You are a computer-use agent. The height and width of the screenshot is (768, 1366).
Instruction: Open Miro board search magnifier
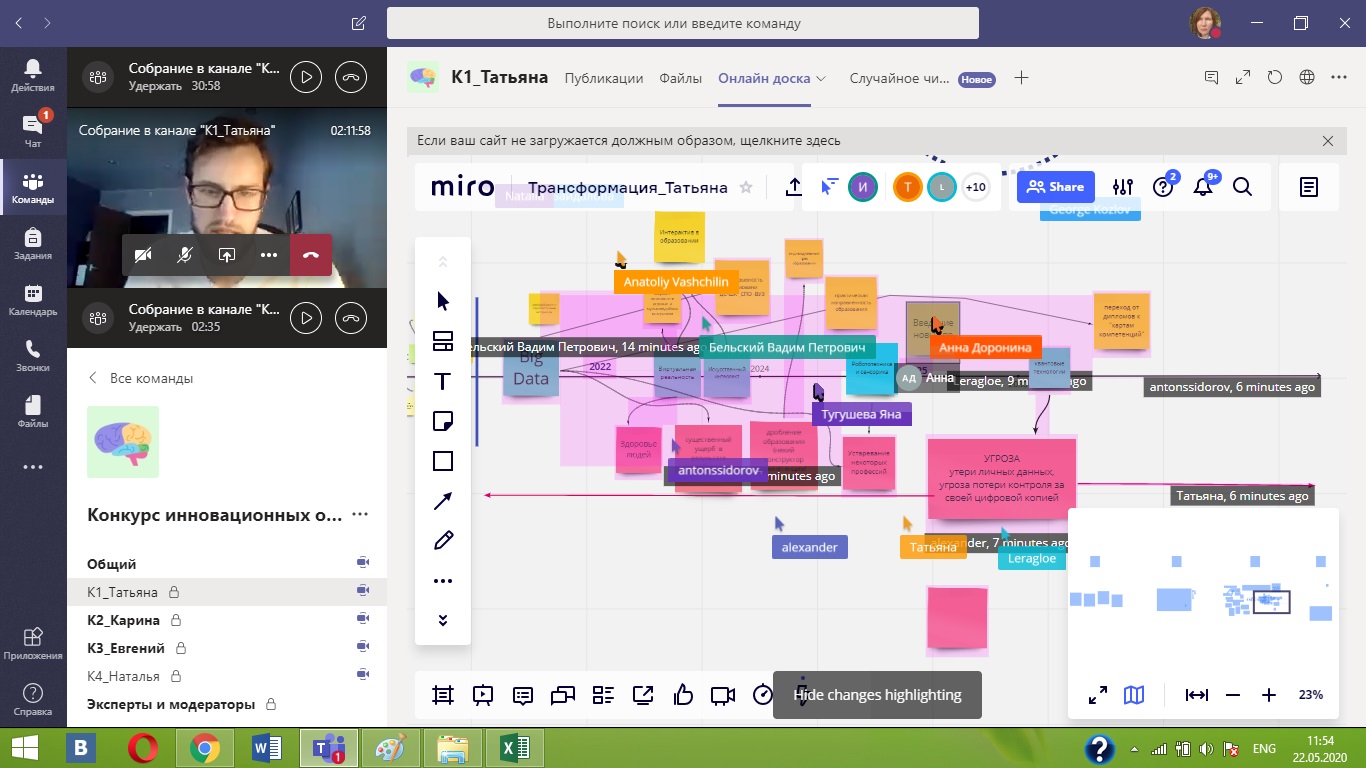coord(1242,187)
